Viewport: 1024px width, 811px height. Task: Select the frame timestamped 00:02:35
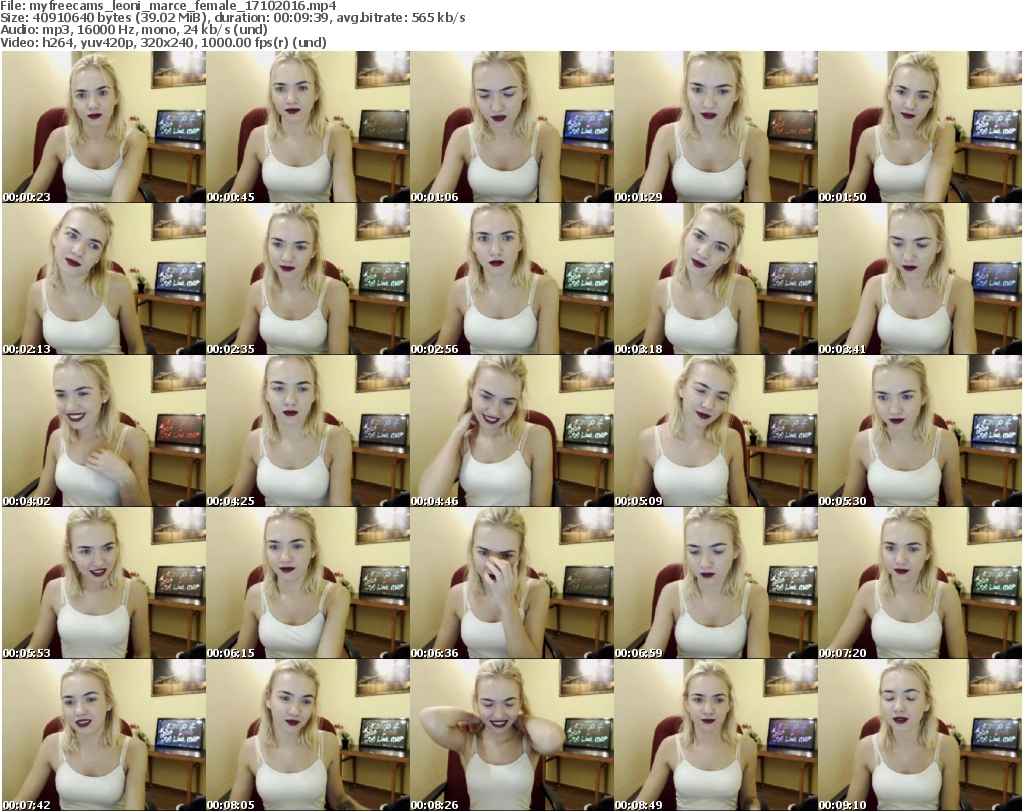(308, 279)
